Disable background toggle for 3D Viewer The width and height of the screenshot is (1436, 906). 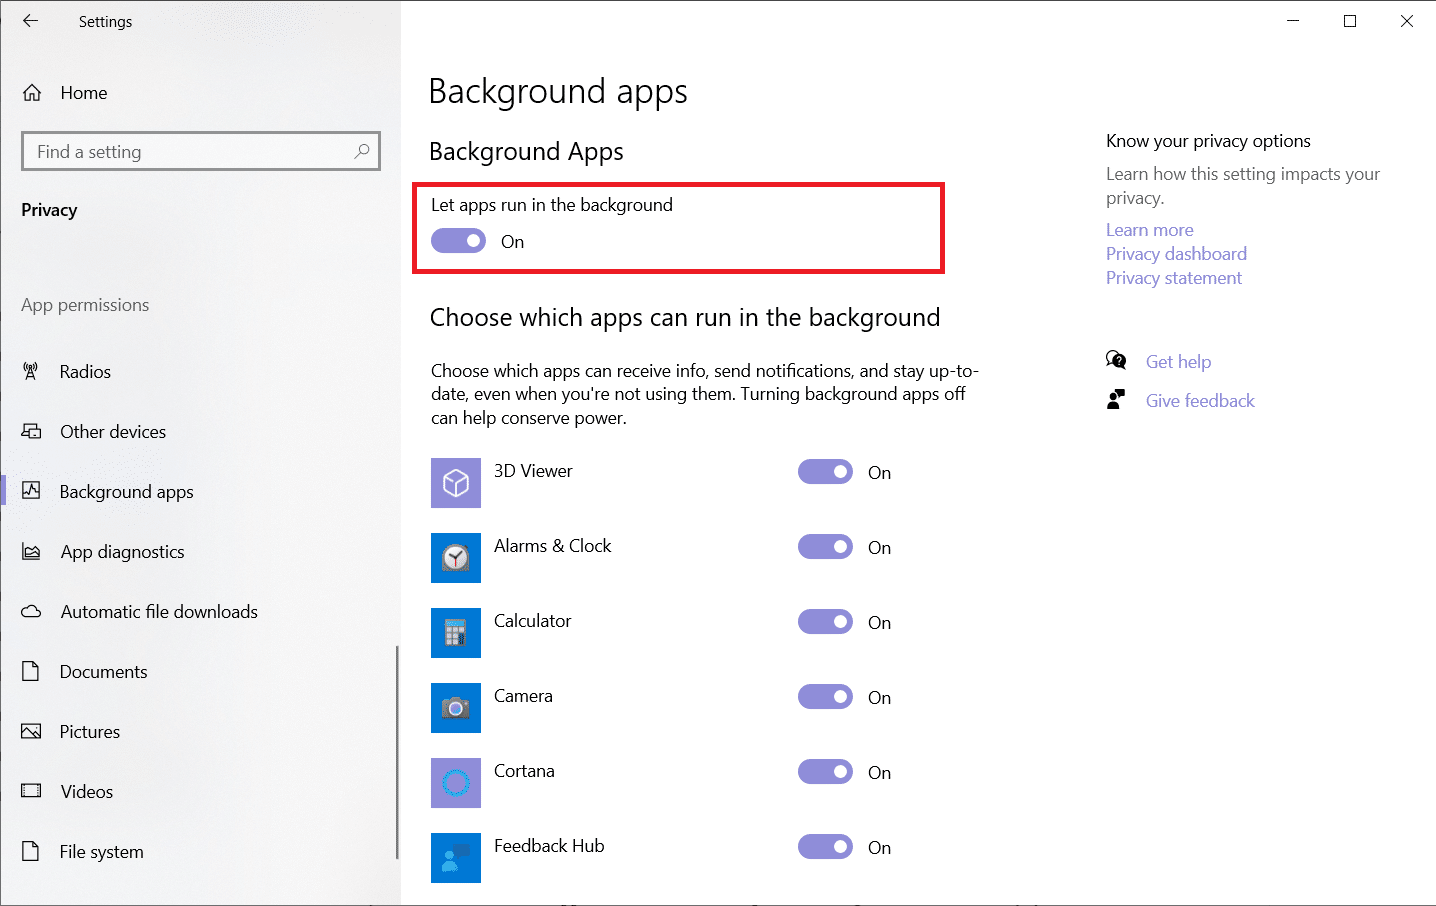click(825, 472)
